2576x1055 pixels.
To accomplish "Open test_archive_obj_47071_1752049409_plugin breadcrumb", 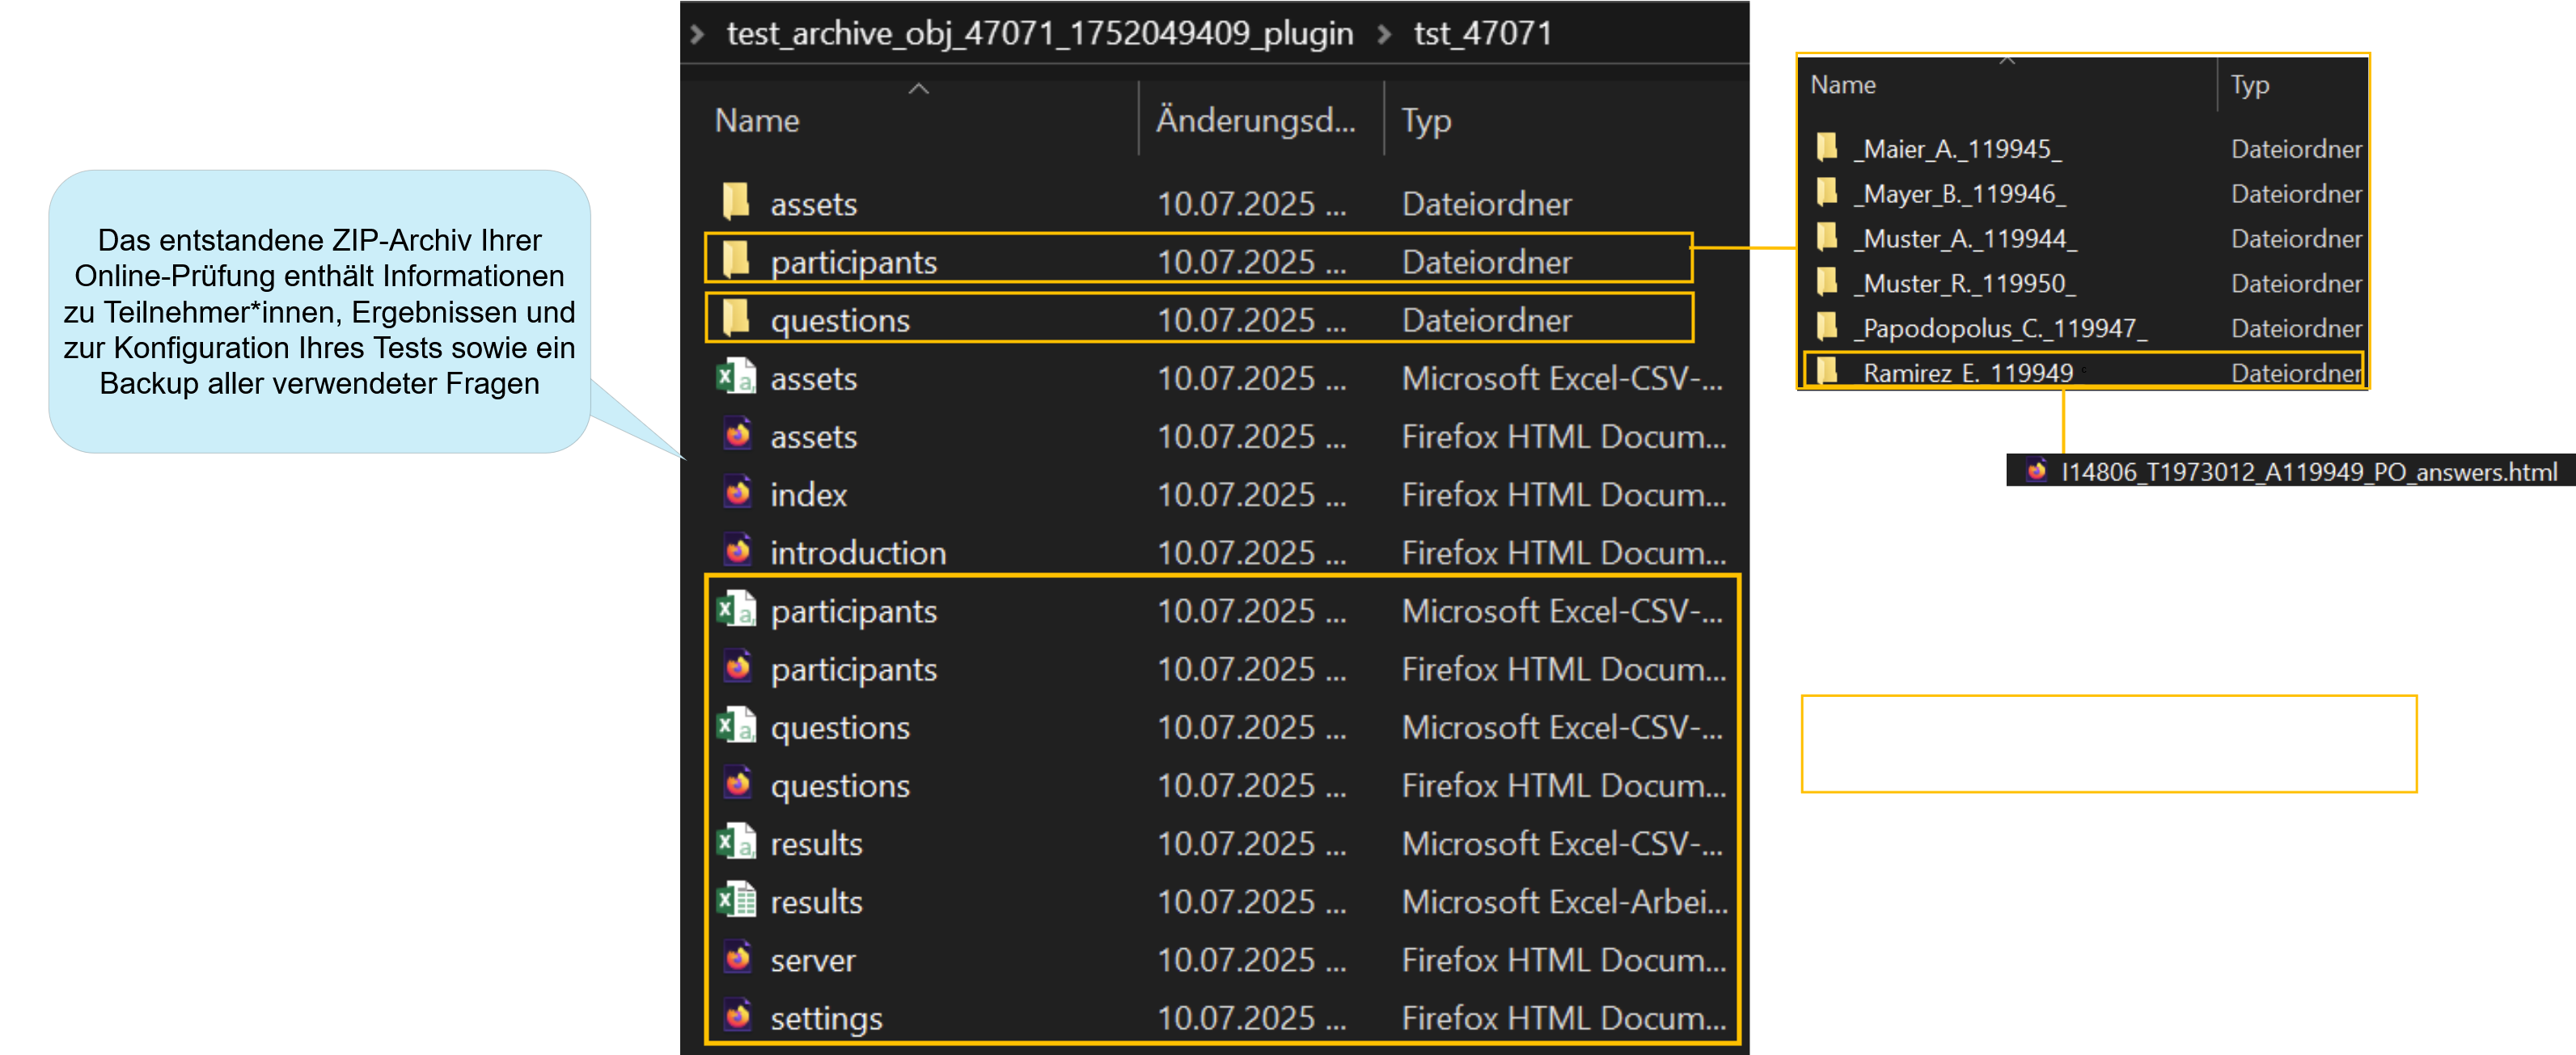I will [1039, 34].
